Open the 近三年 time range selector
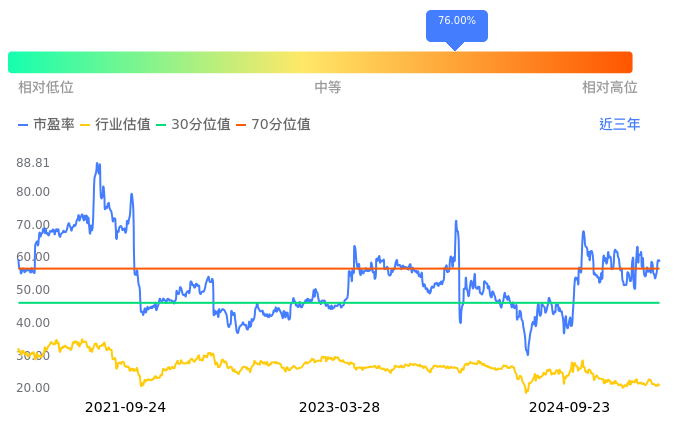 point(619,125)
